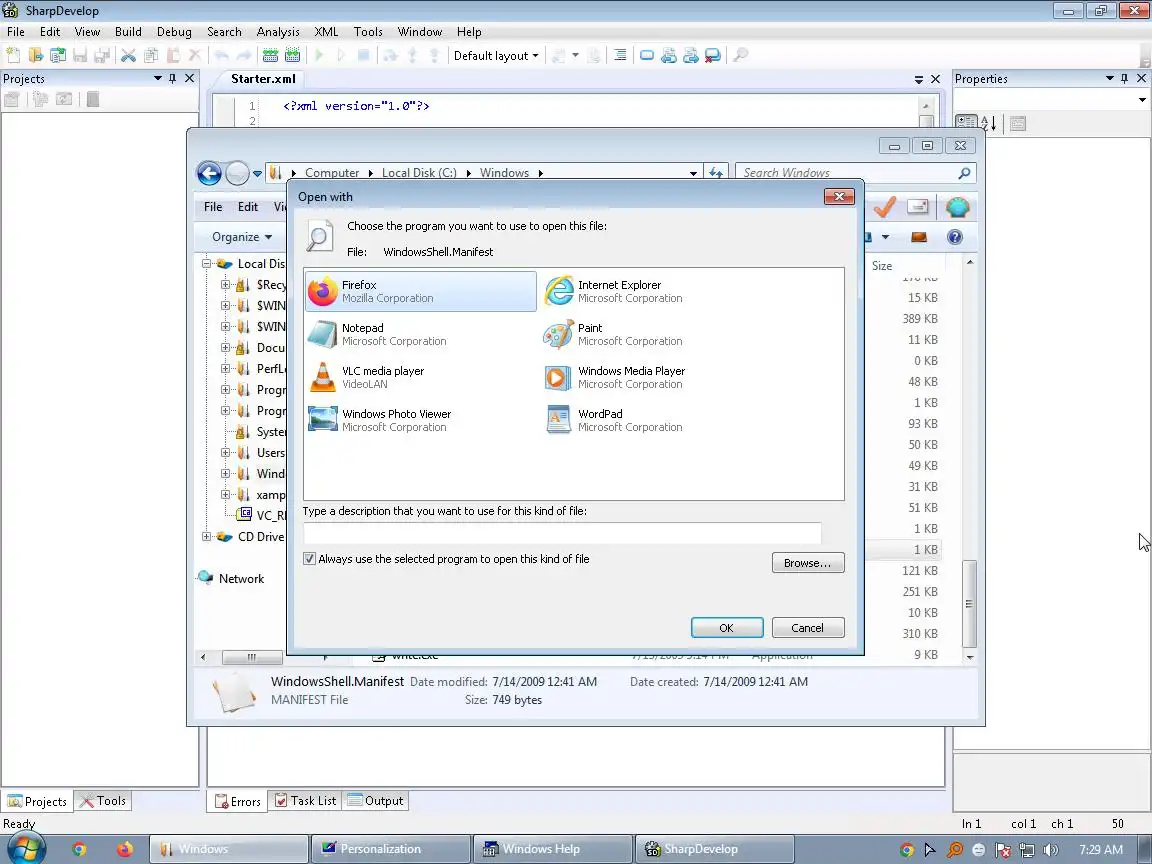The width and height of the screenshot is (1152, 864).
Task: Pin the Projects panel with pushpin icon
Action: (173, 78)
